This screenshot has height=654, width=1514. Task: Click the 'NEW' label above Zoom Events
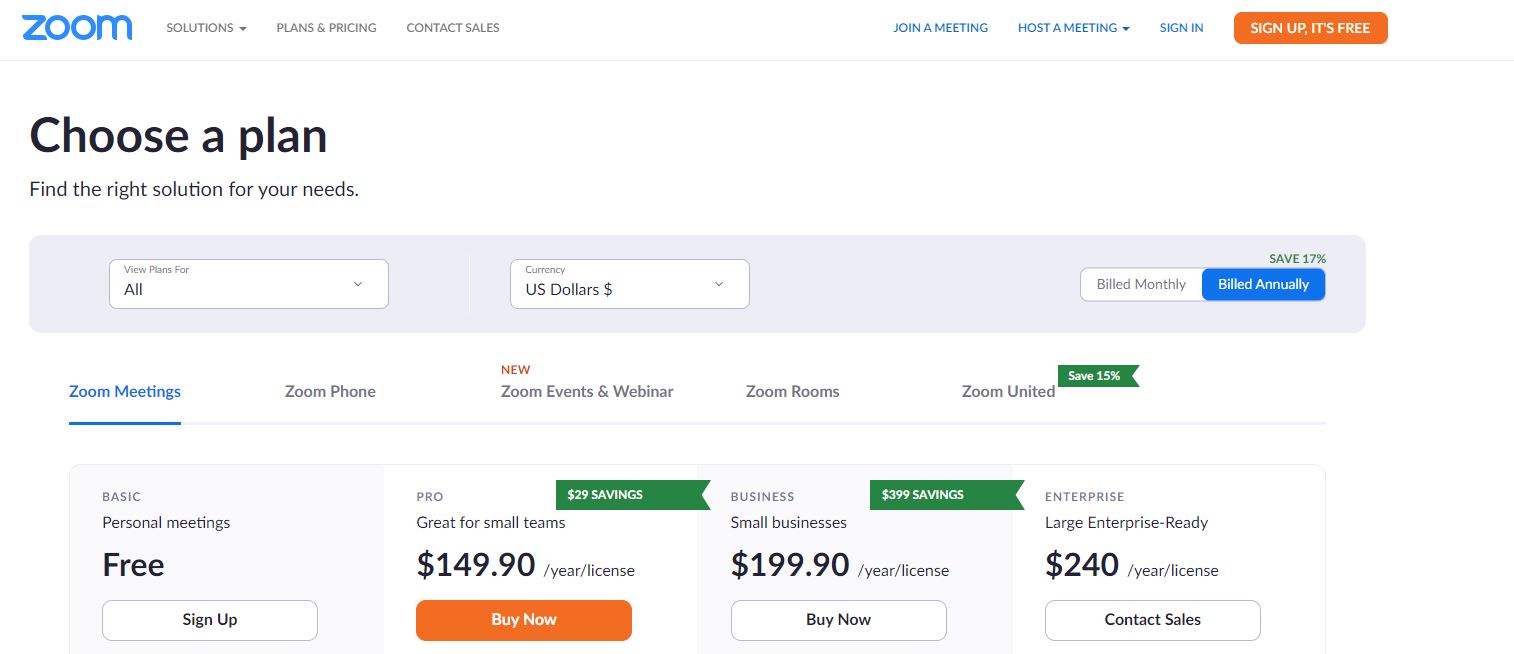(516, 370)
